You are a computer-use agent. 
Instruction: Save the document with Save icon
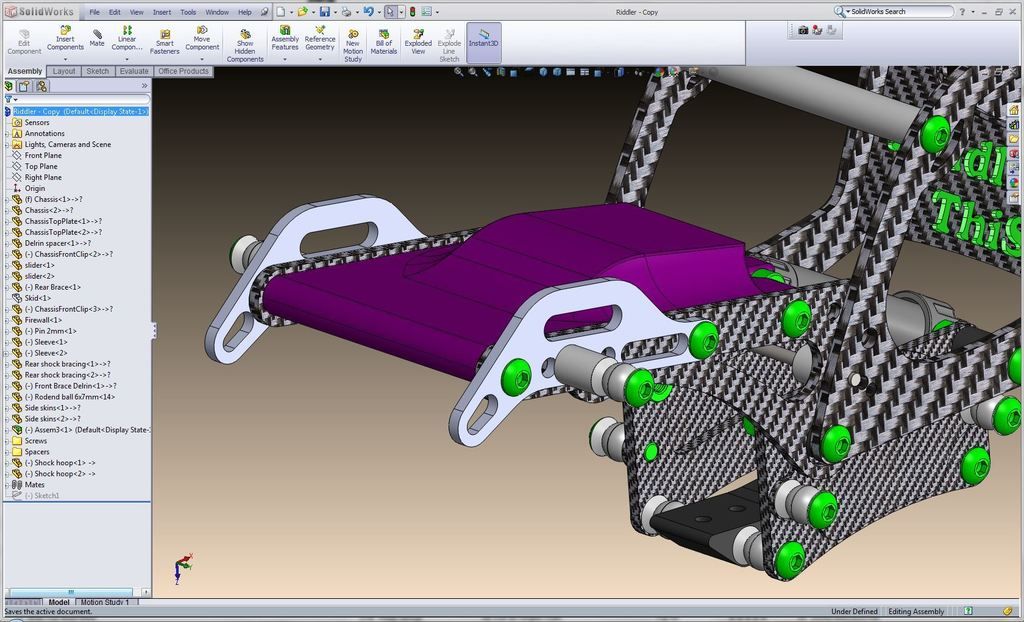click(x=325, y=12)
